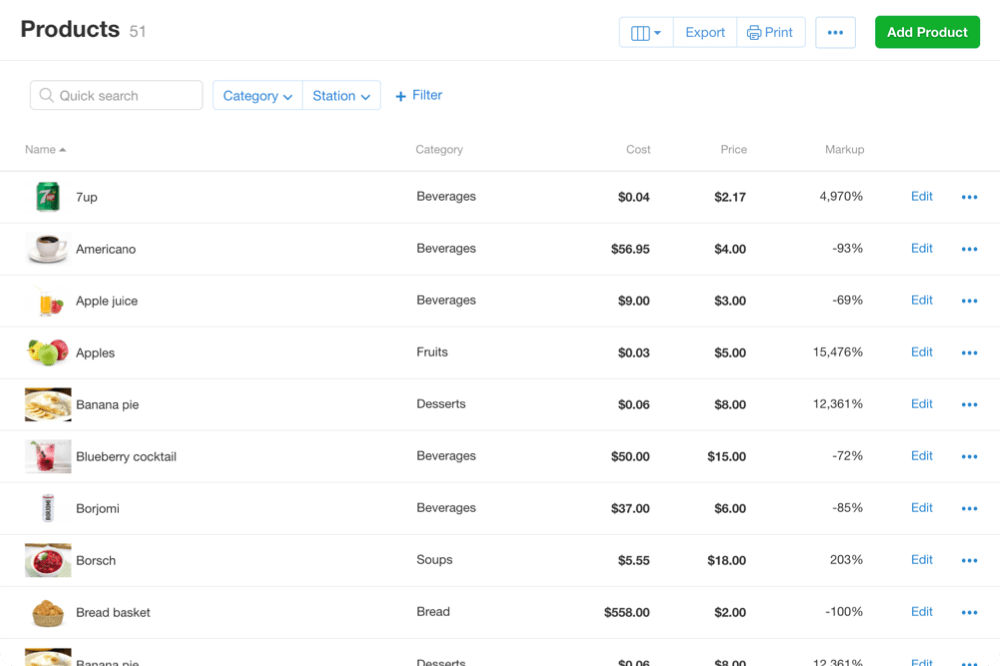Image resolution: width=1000 pixels, height=666 pixels.
Task: Expand the chevron on the columns button
Action: coord(656,32)
